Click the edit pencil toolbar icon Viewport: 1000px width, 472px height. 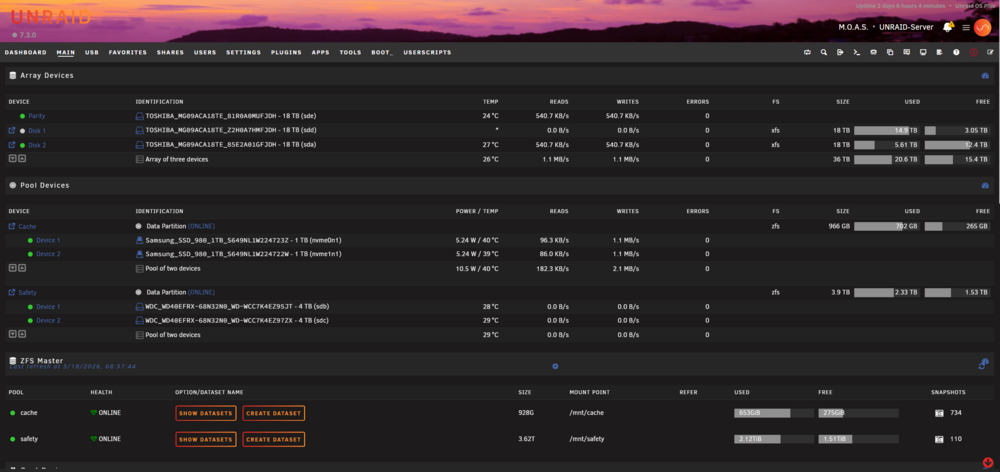point(990,52)
